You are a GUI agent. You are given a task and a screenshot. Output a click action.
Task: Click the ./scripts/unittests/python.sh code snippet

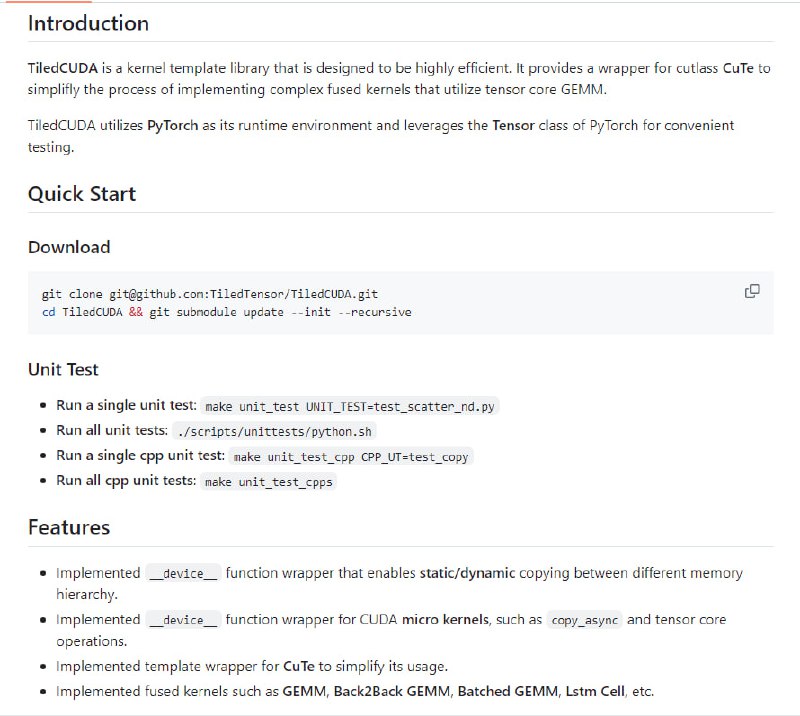click(275, 431)
